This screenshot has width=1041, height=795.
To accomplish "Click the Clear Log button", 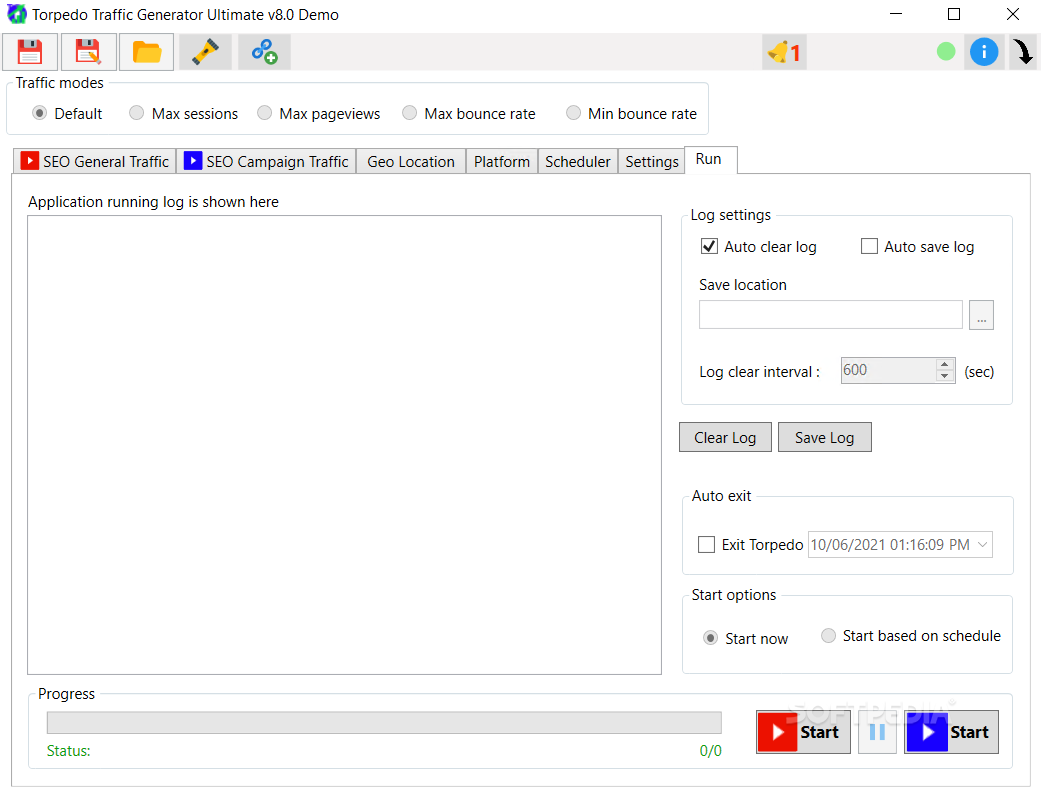I will 725,437.
